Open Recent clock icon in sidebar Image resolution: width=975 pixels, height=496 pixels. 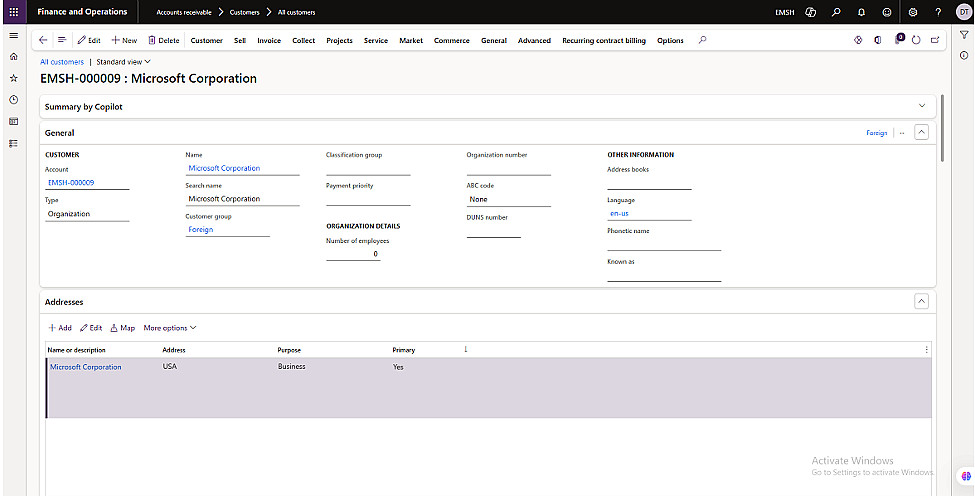[x=13, y=100]
